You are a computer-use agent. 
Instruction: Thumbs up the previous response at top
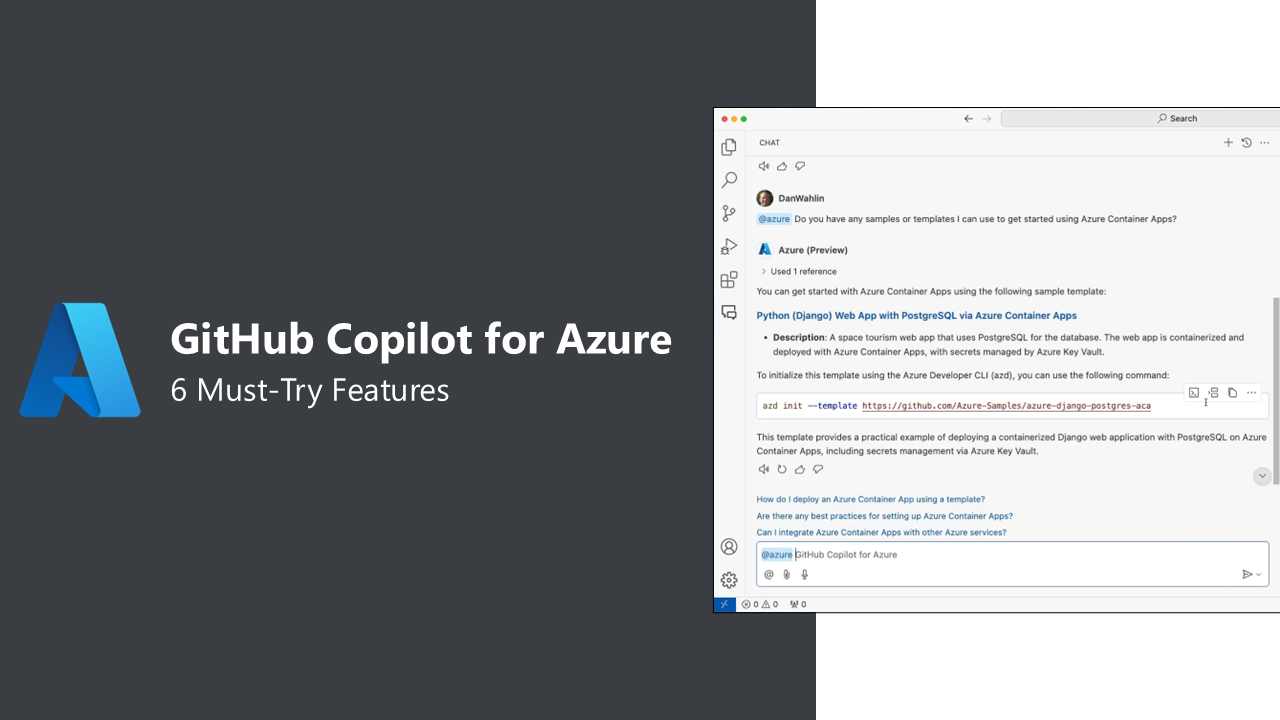click(x=782, y=166)
